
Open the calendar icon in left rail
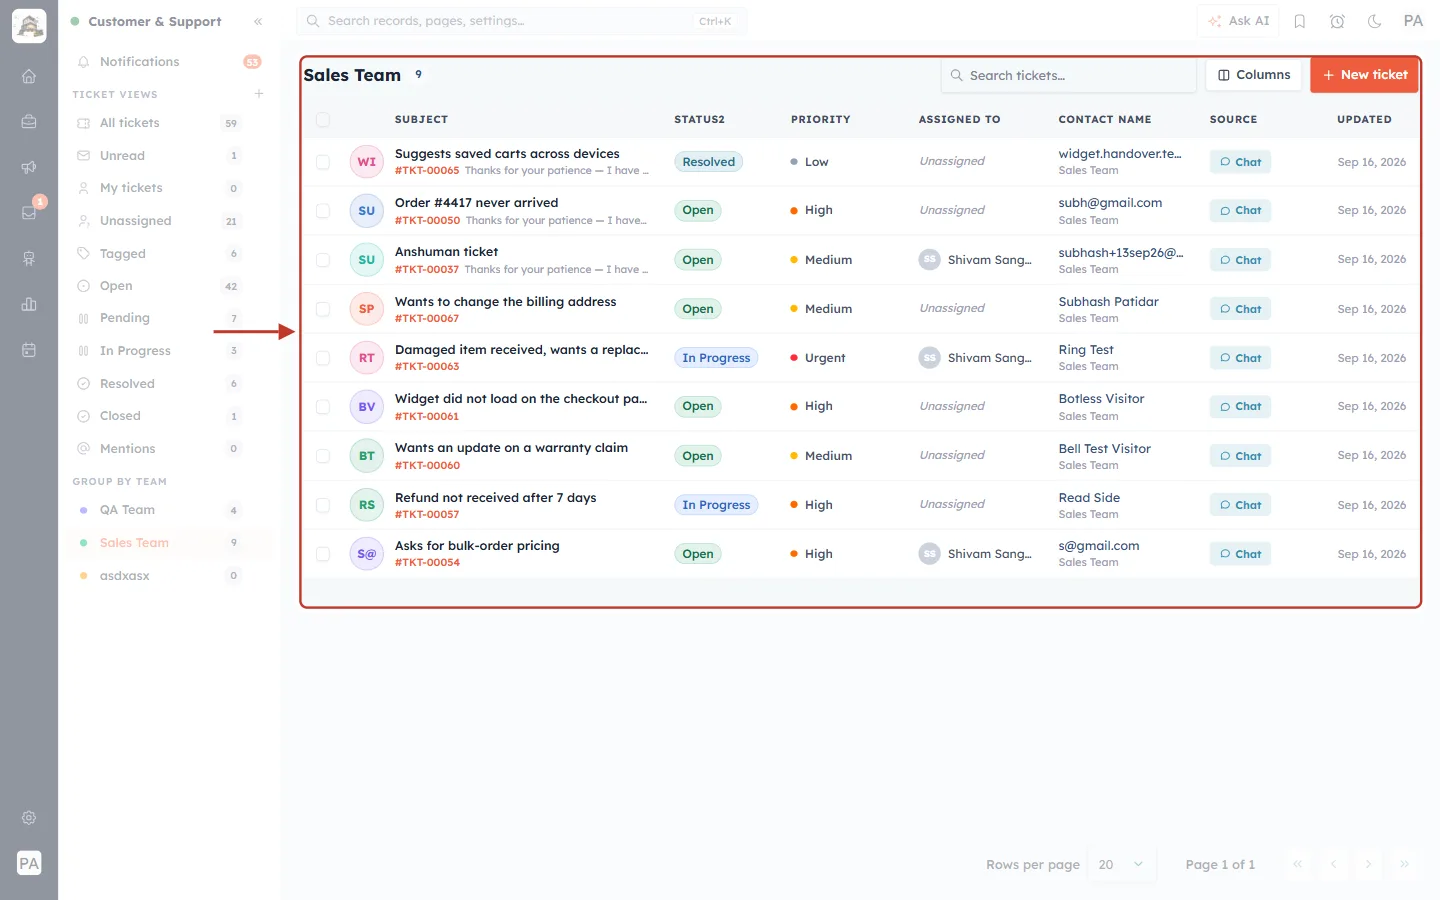pyautogui.click(x=29, y=350)
